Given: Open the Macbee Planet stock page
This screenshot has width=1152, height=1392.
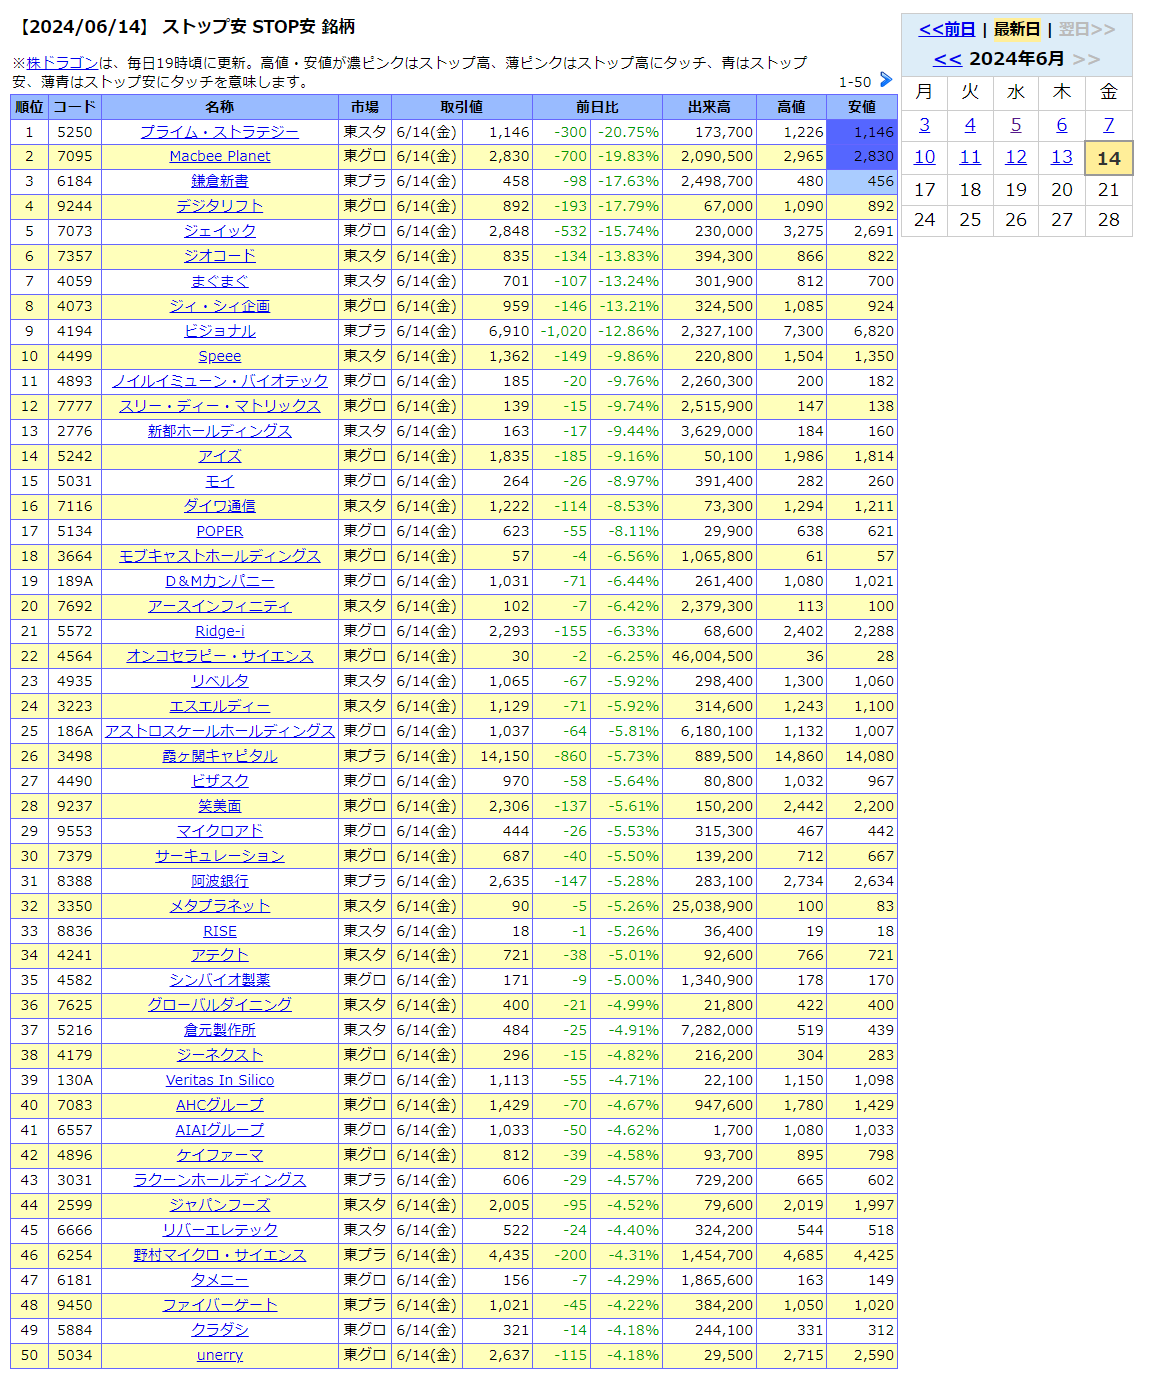Looking at the screenshot, I should tap(220, 157).
